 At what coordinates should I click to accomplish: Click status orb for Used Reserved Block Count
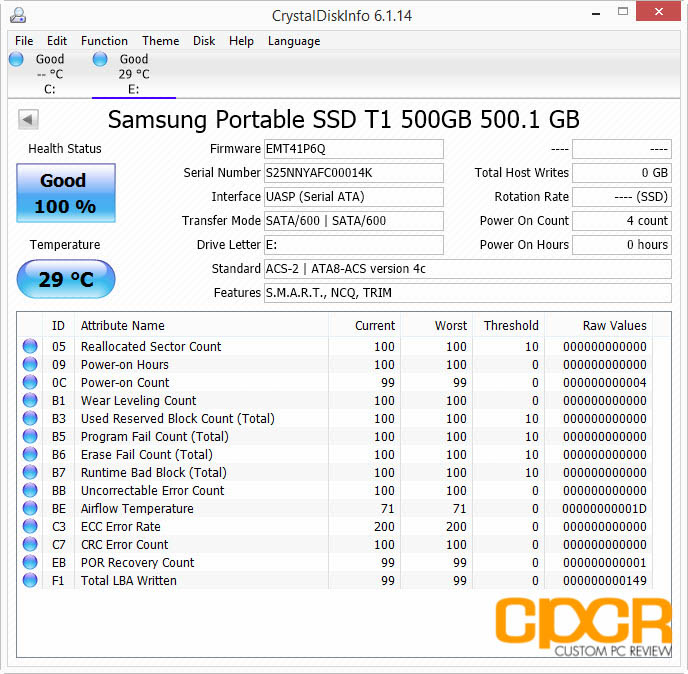point(30,418)
